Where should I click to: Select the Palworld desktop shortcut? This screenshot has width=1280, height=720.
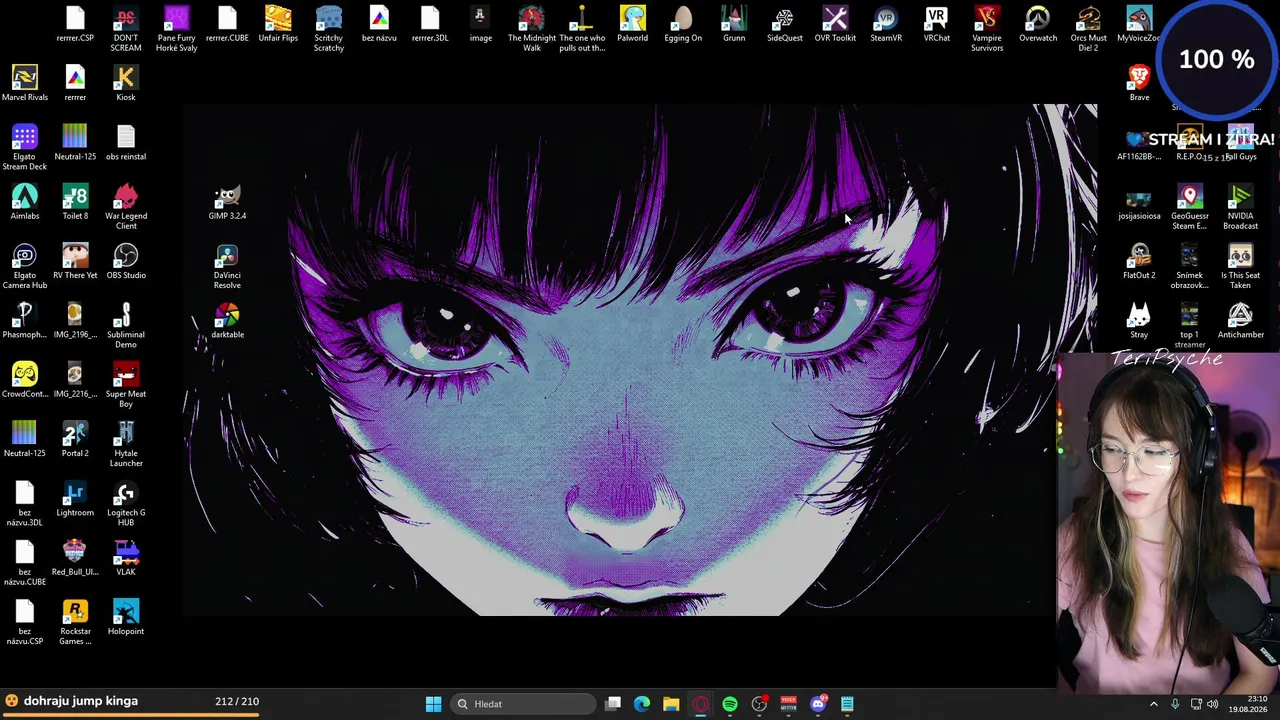[x=632, y=25]
